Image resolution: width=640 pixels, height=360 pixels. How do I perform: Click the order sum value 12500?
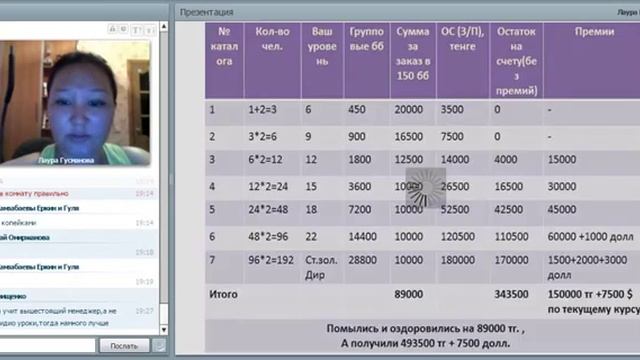point(409,159)
